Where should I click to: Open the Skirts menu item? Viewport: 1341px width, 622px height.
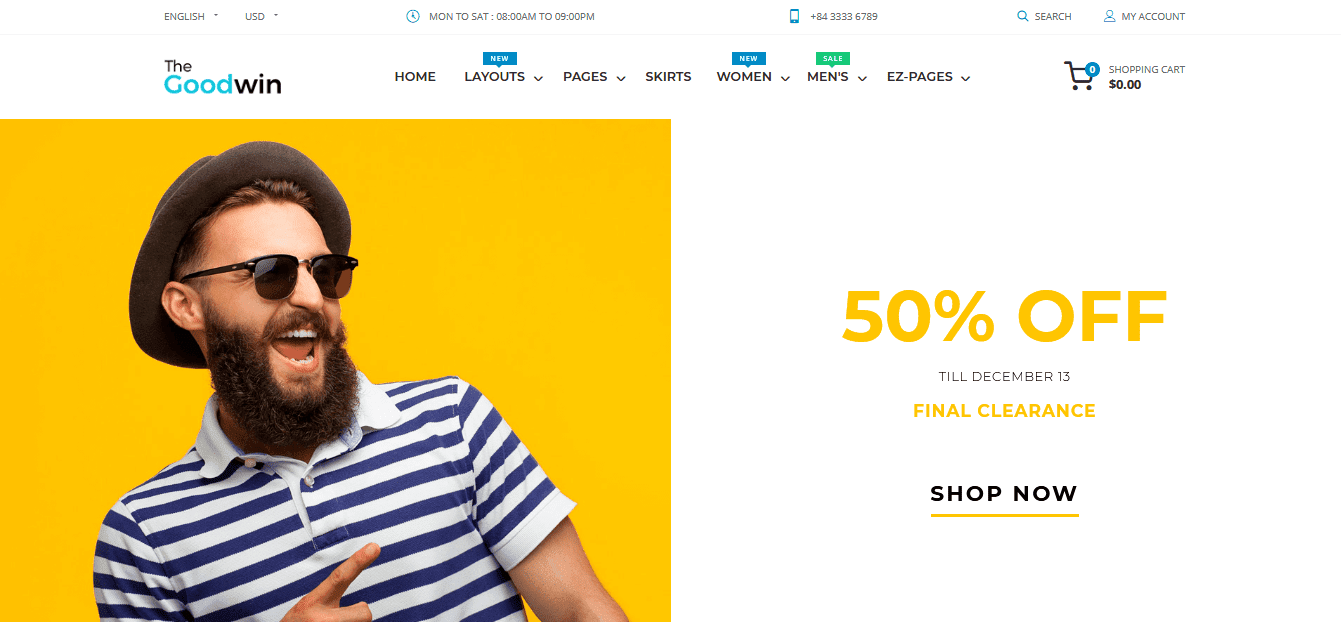(668, 77)
